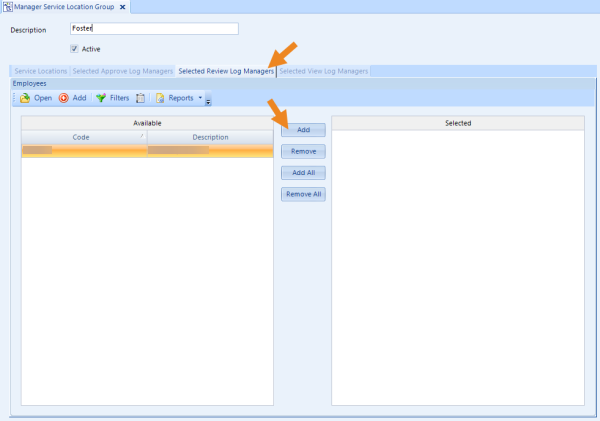Image resolution: width=600 pixels, height=421 pixels.
Task: Click the Remove All button
Action: [303, 194]
